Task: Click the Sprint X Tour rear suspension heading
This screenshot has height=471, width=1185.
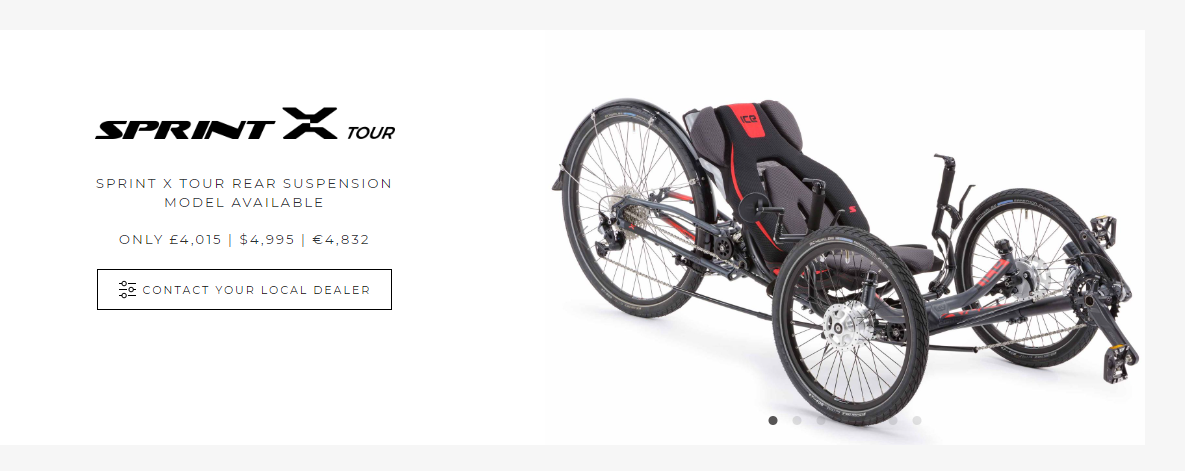Action: point(244,193)
